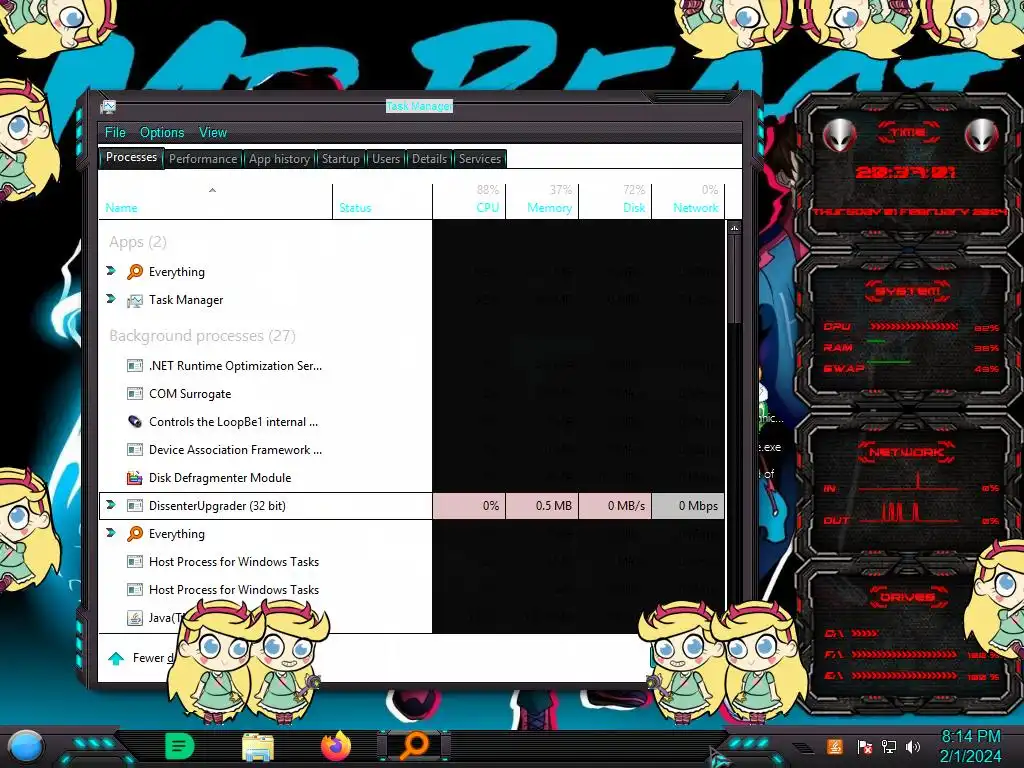Viewport: 1024px width, 768px height.
Task: Select the COM Surrogate process name
Action: click(x=190, y=394)
